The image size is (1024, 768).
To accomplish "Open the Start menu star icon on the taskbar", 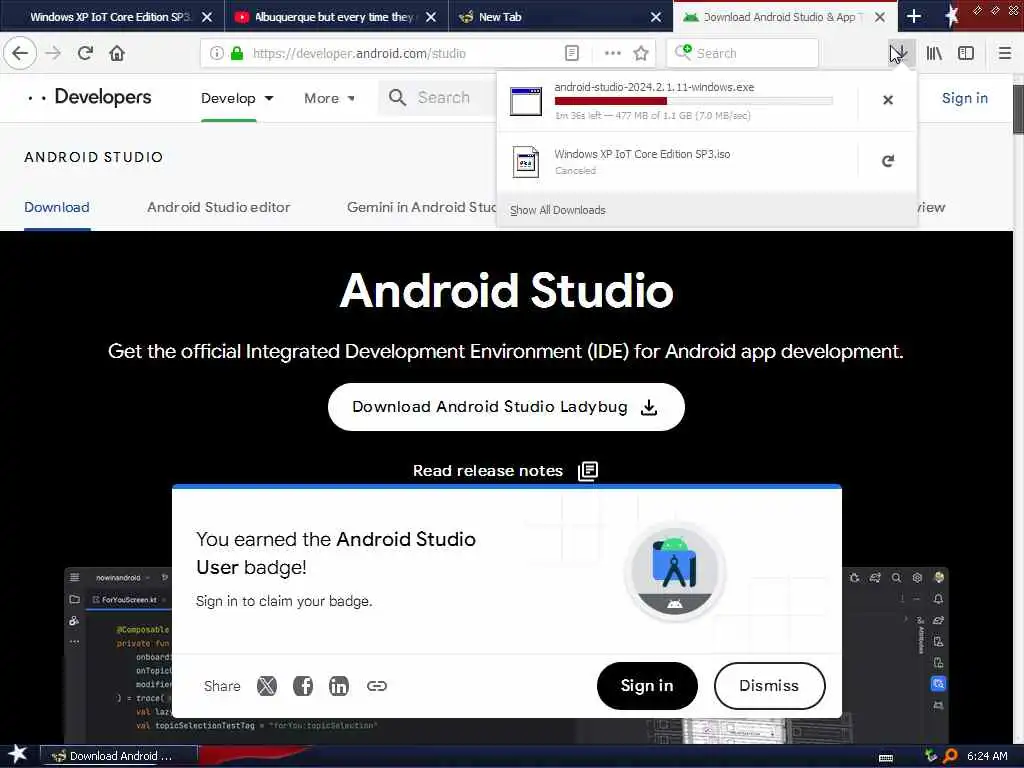I will [x=18, y=754].
